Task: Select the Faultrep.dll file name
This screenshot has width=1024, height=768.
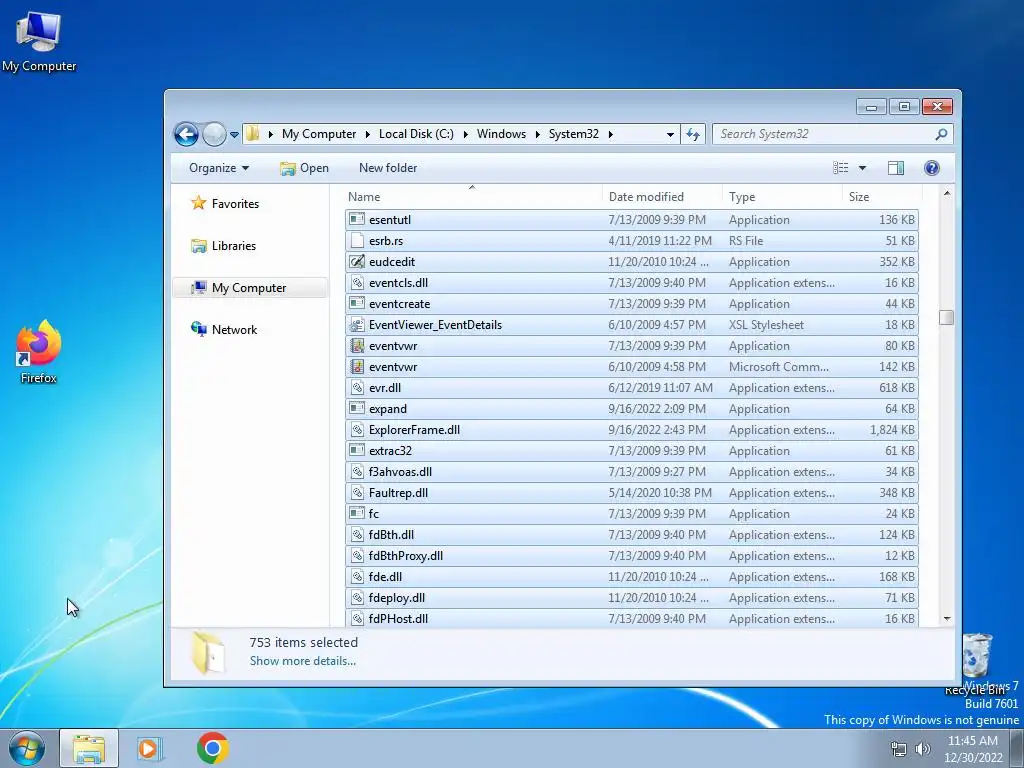Action: coord(398,492)
